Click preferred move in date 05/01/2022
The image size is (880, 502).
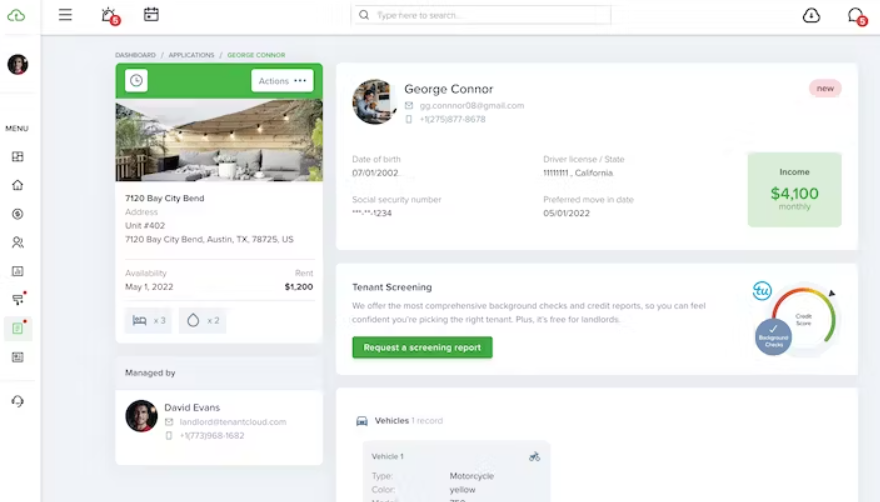click(x=566, y=213)
